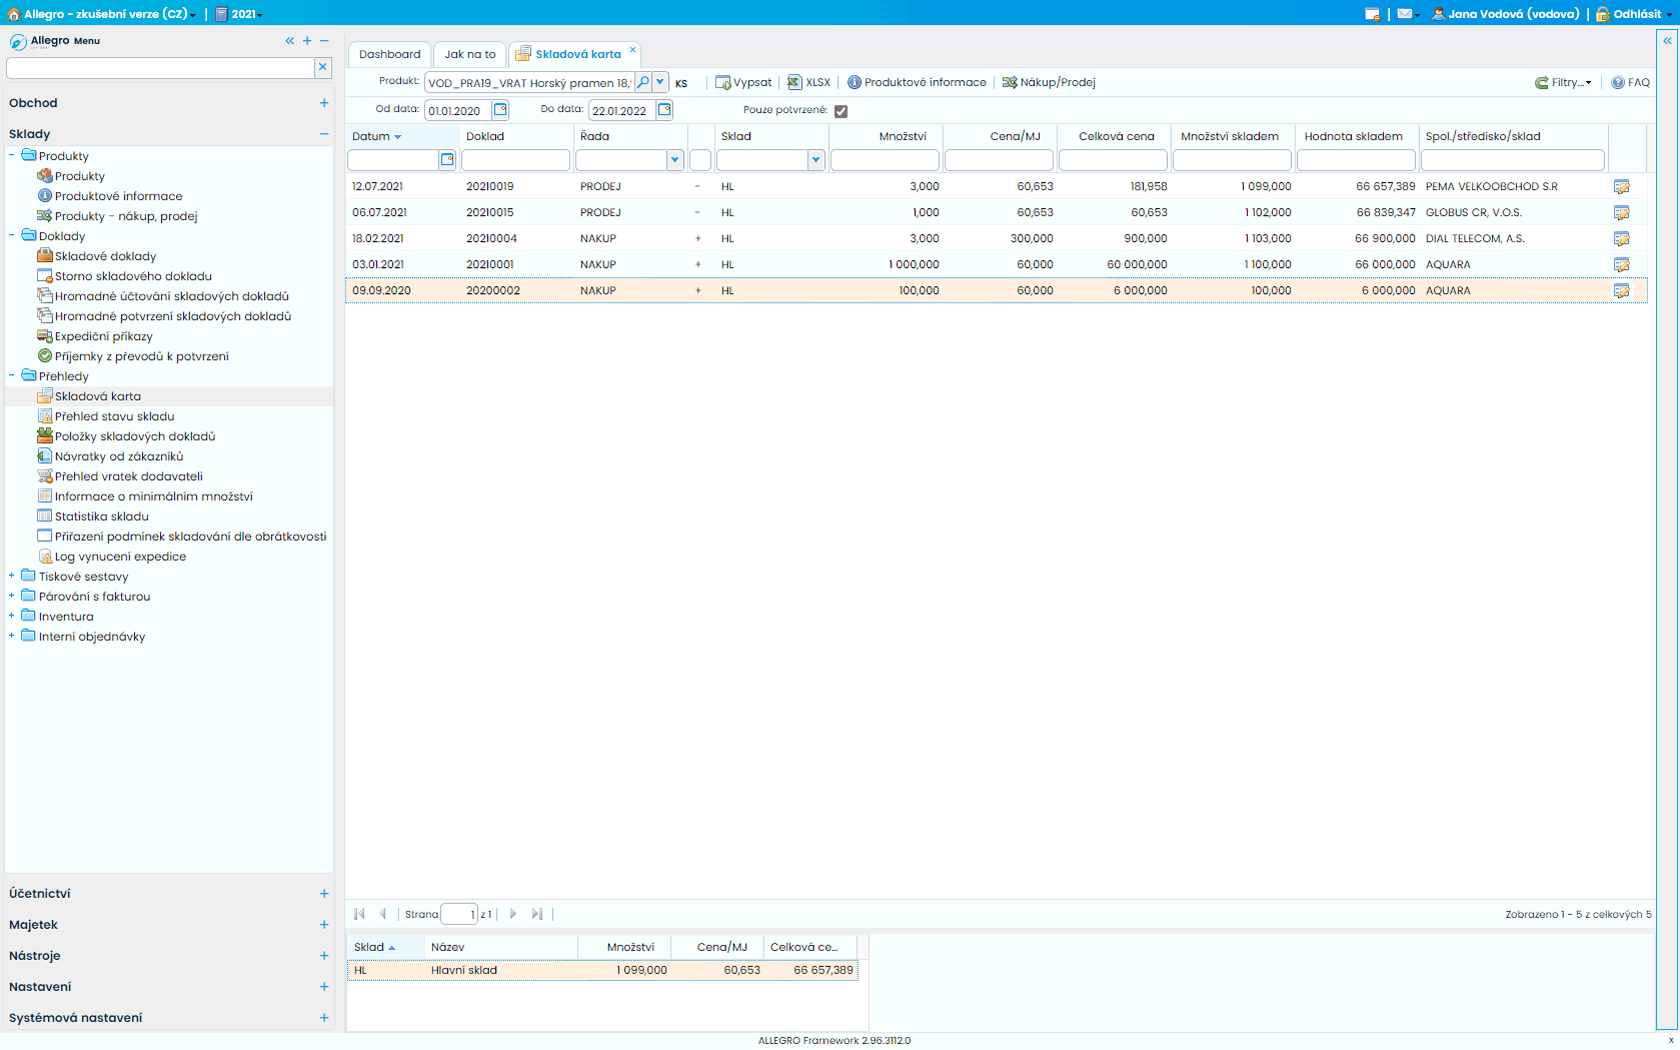The image size is (1680, 1050).
Task: Open Přehled stavu skladu in the tree
Action: 114,416
